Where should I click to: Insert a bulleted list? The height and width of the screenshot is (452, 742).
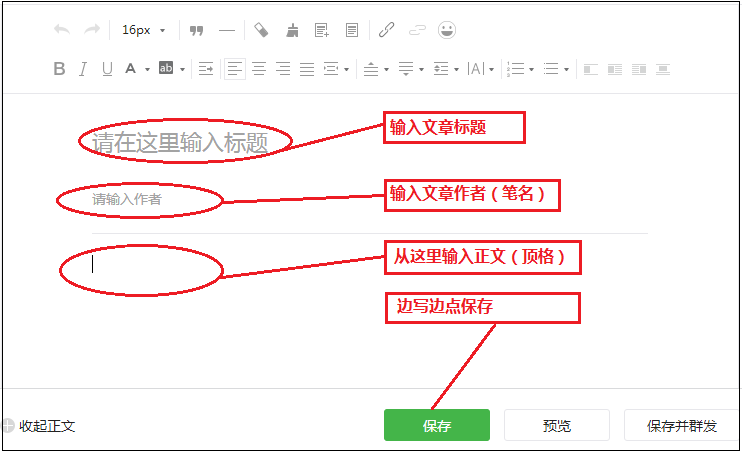[551, 69]
